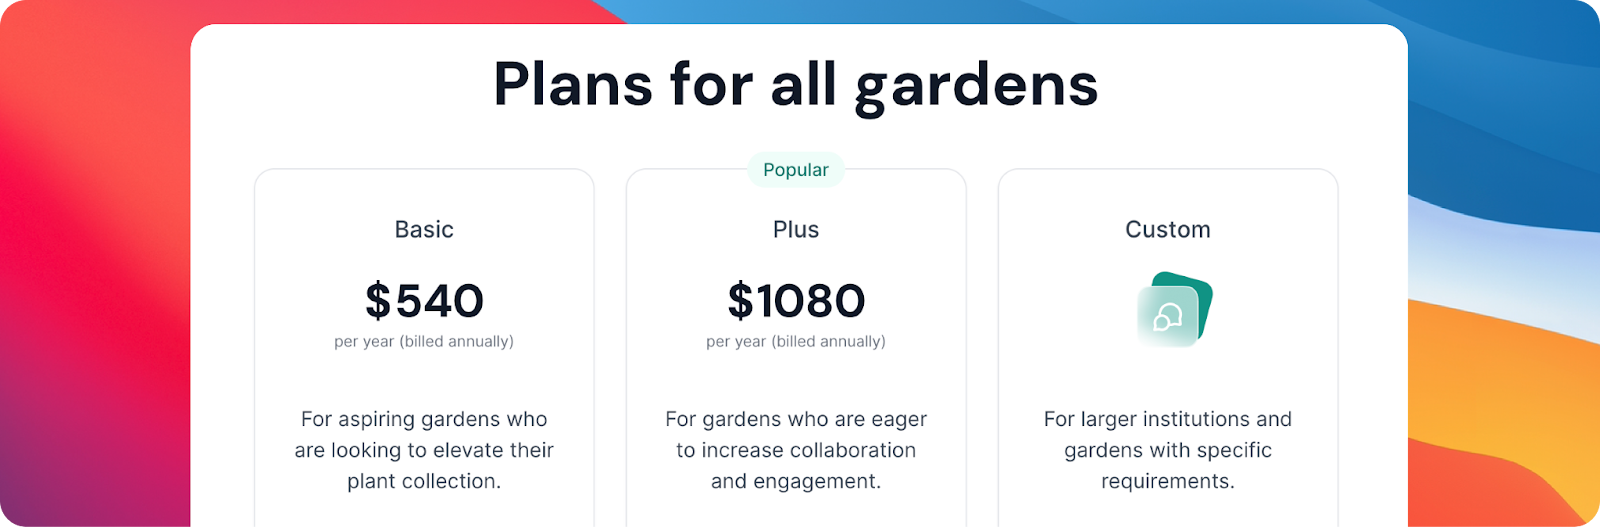
Task: Click the Plus description about increasing collaboration
Action: tap(796, 435)
